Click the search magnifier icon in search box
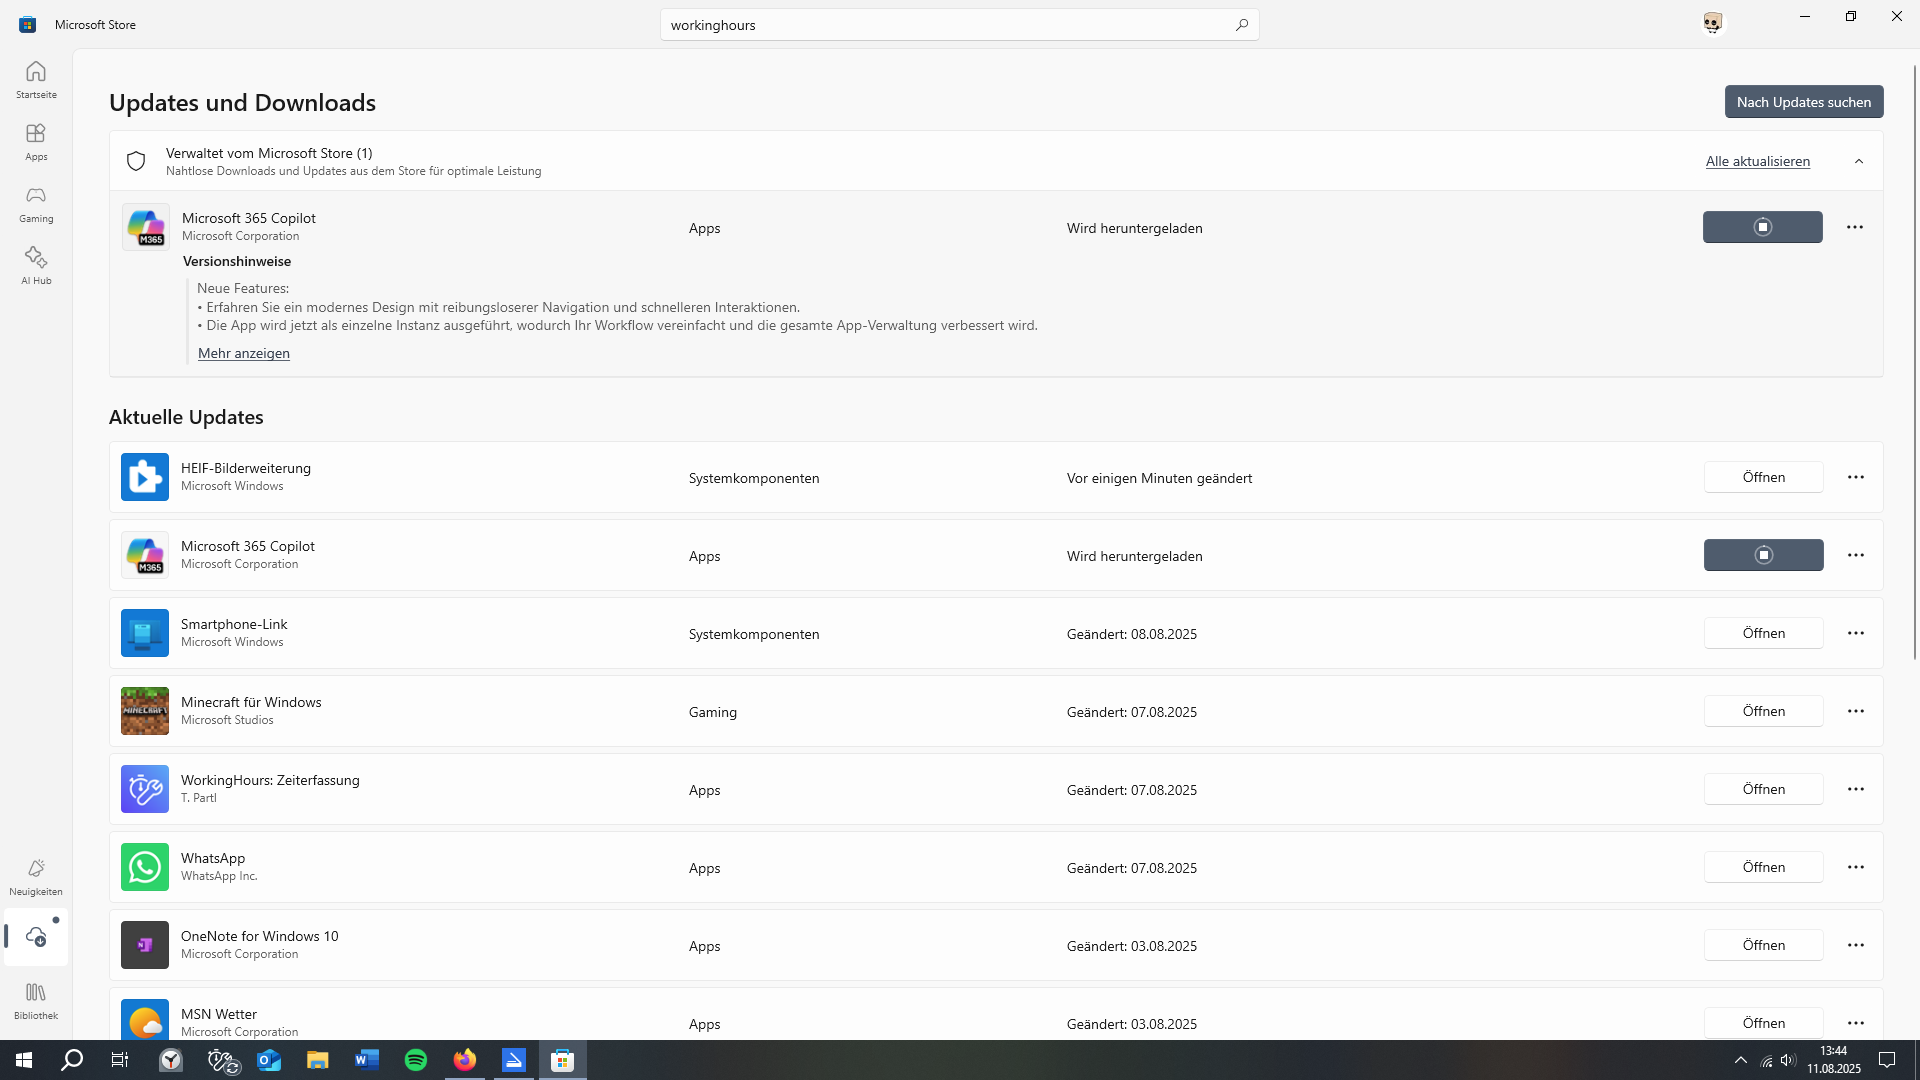 pyautogui.click(x=1241, y=25)
